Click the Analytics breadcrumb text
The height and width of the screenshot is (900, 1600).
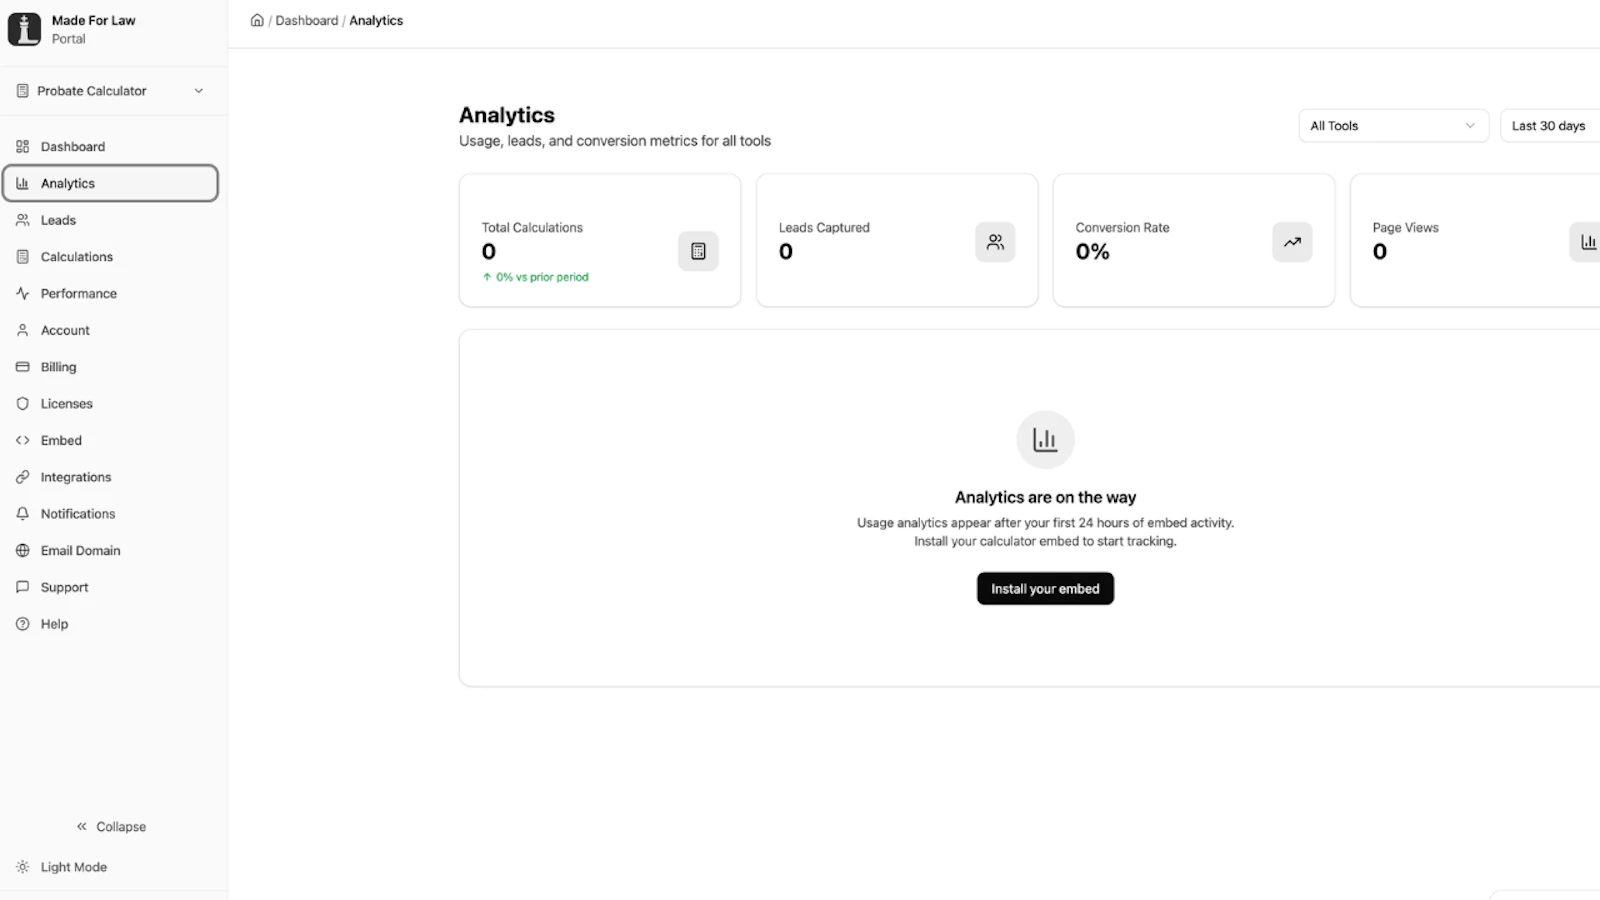tap(376, 20)
